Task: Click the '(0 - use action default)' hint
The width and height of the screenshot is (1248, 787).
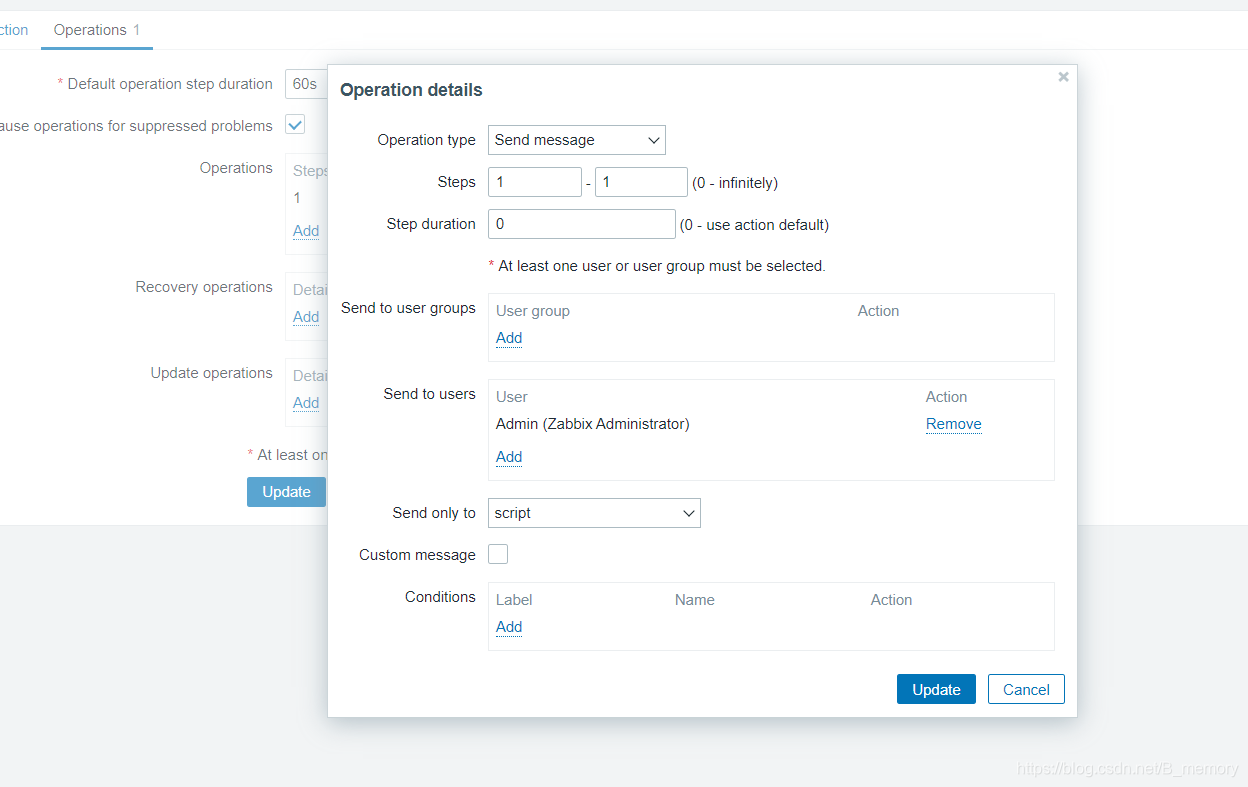Action: (x=754, y=225)
